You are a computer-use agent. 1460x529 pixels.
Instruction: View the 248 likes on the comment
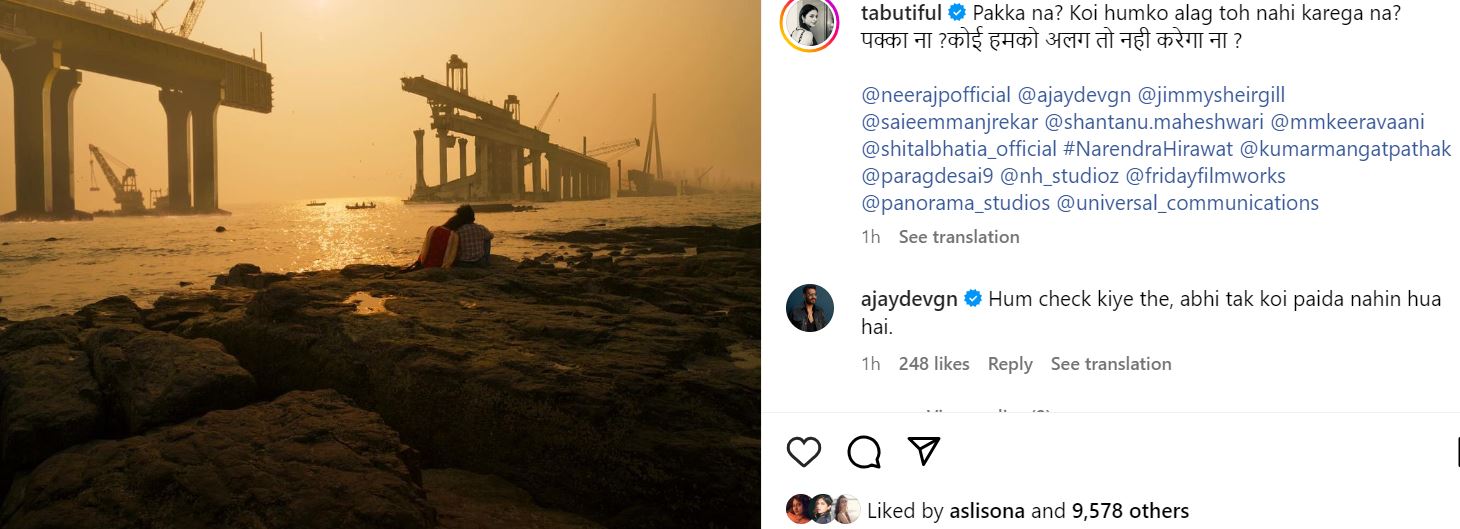(x=934, y=364)
